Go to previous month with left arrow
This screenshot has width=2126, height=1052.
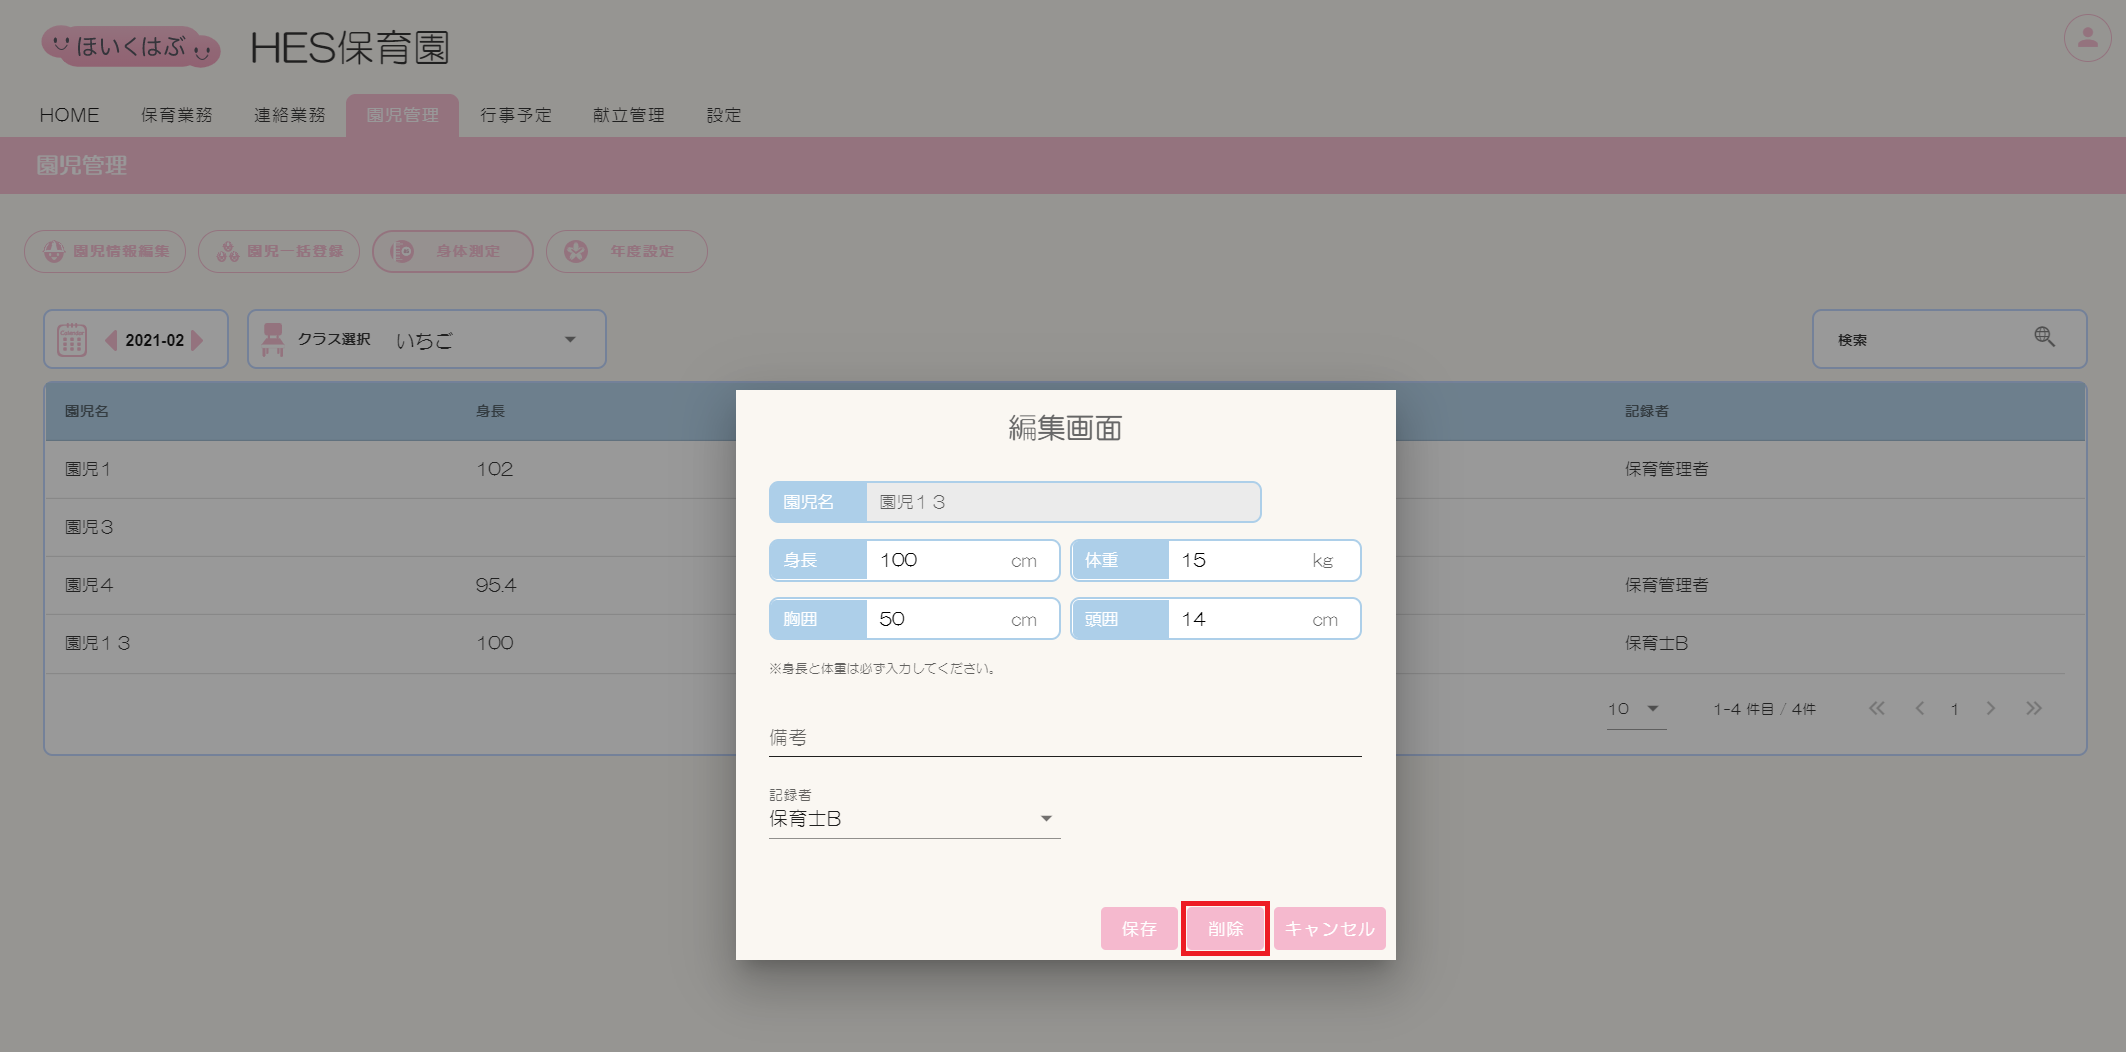point(111,340)
